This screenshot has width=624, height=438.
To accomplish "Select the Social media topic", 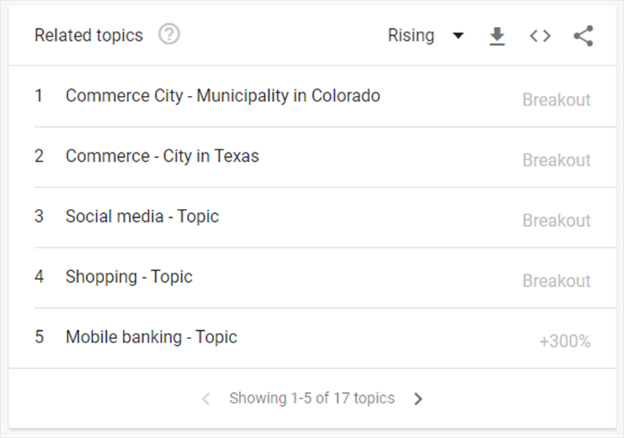I will [142, 216].
